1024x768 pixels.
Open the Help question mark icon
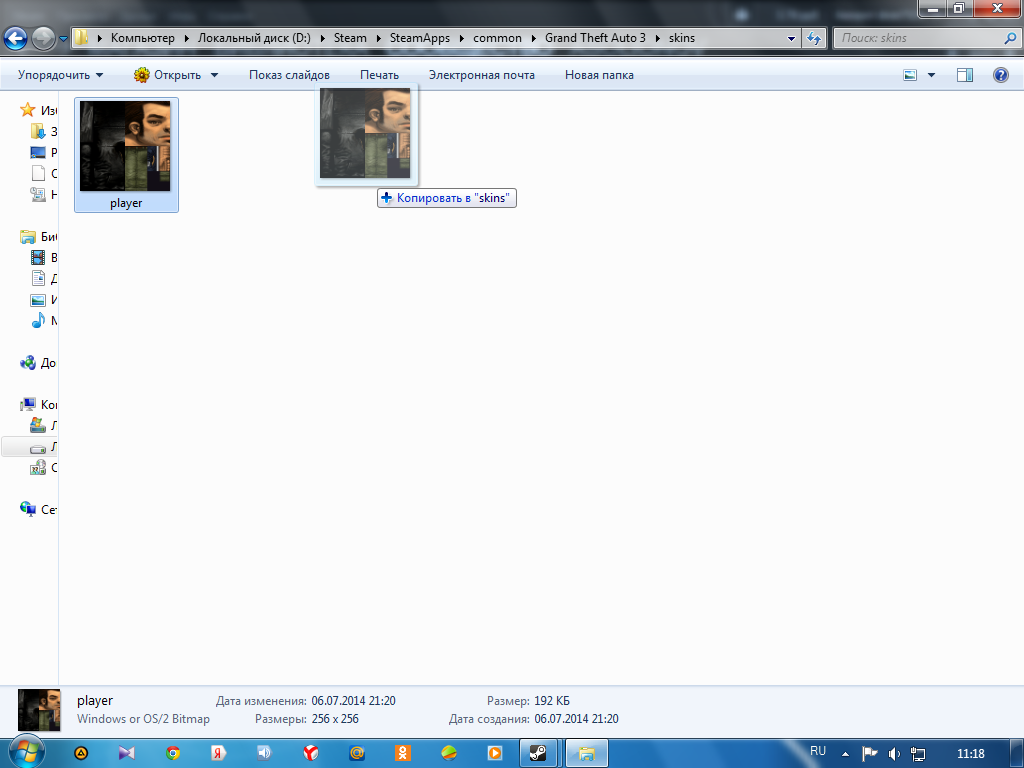(x=1000, y=75)
